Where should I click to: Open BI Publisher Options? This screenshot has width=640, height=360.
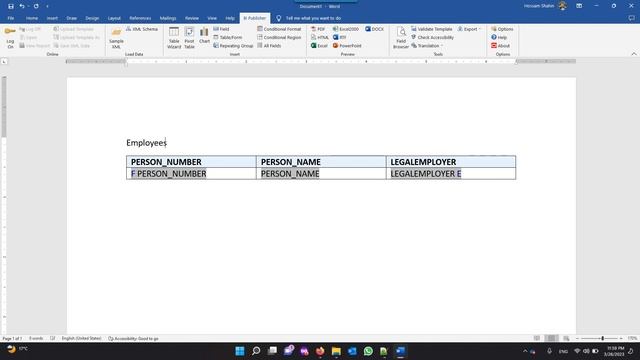[x=502, y=29]
